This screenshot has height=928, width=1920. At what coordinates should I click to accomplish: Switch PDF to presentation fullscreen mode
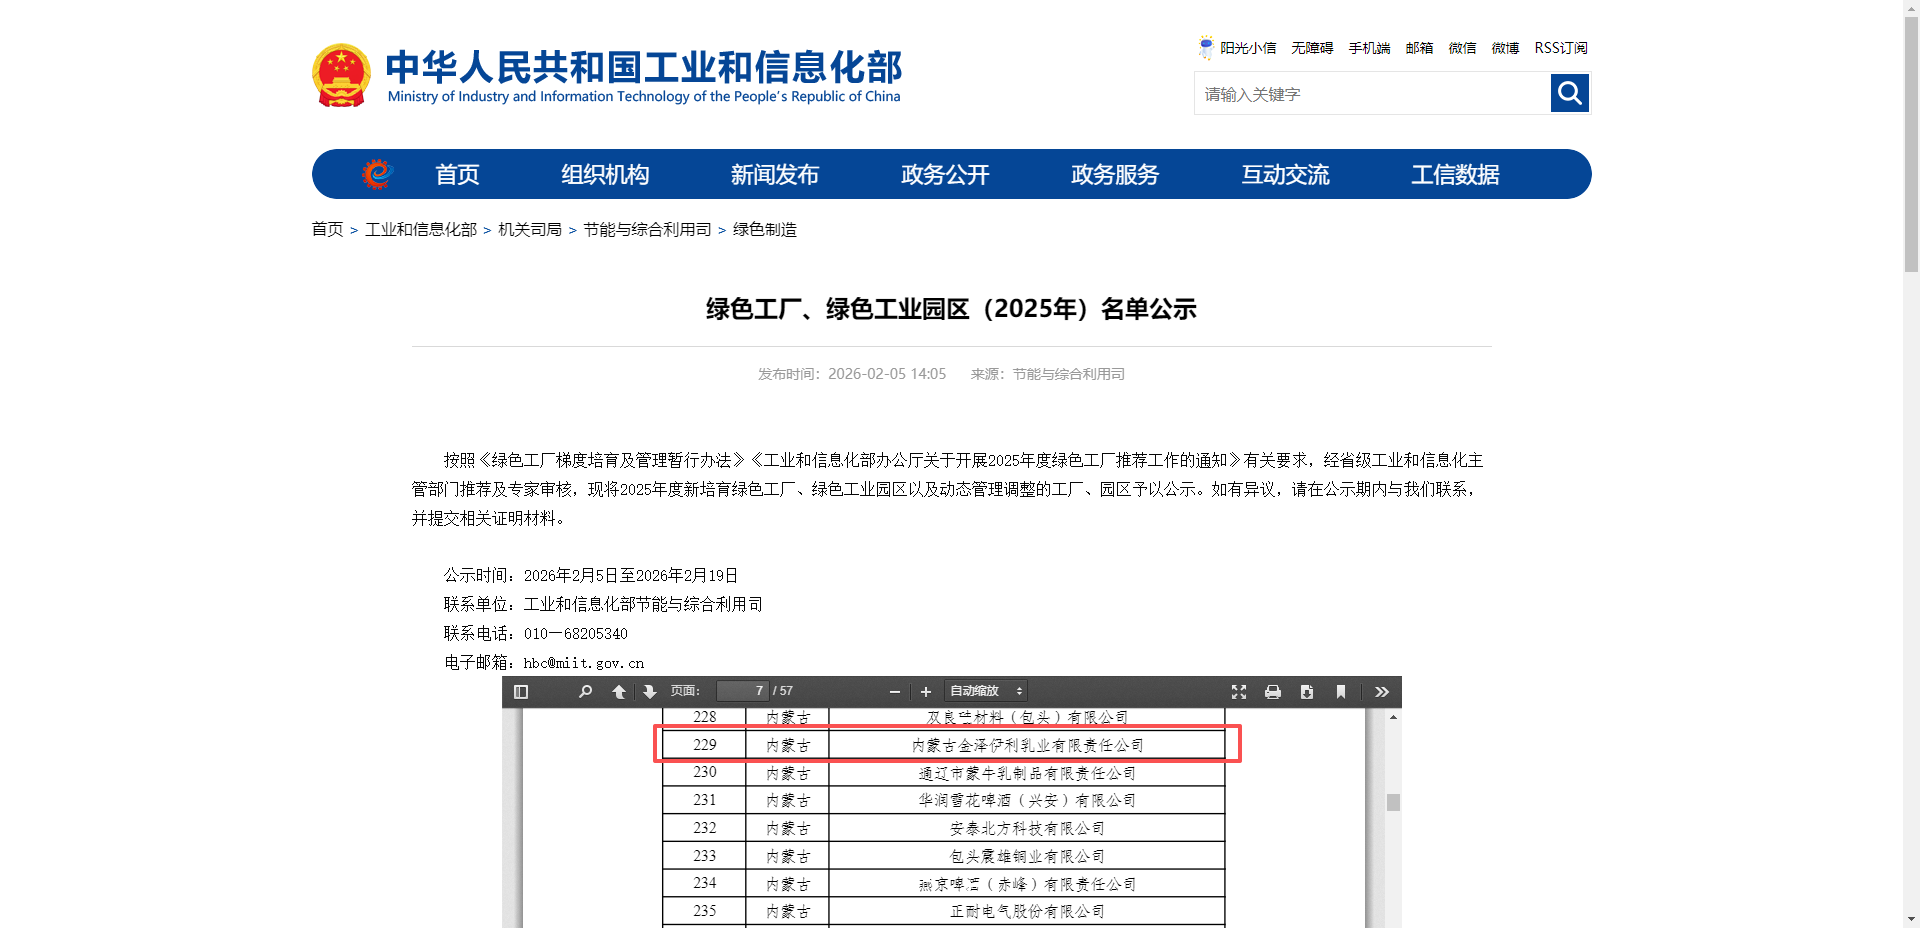[x=1239, y=692]
